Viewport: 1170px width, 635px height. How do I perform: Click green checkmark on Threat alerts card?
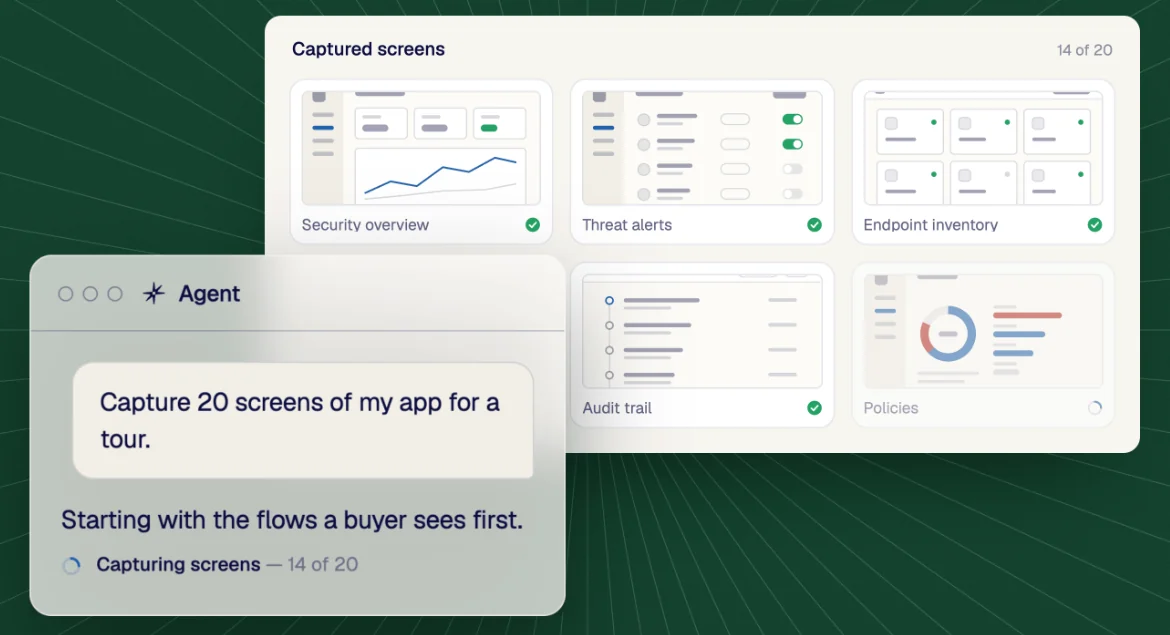coord(814,225)
